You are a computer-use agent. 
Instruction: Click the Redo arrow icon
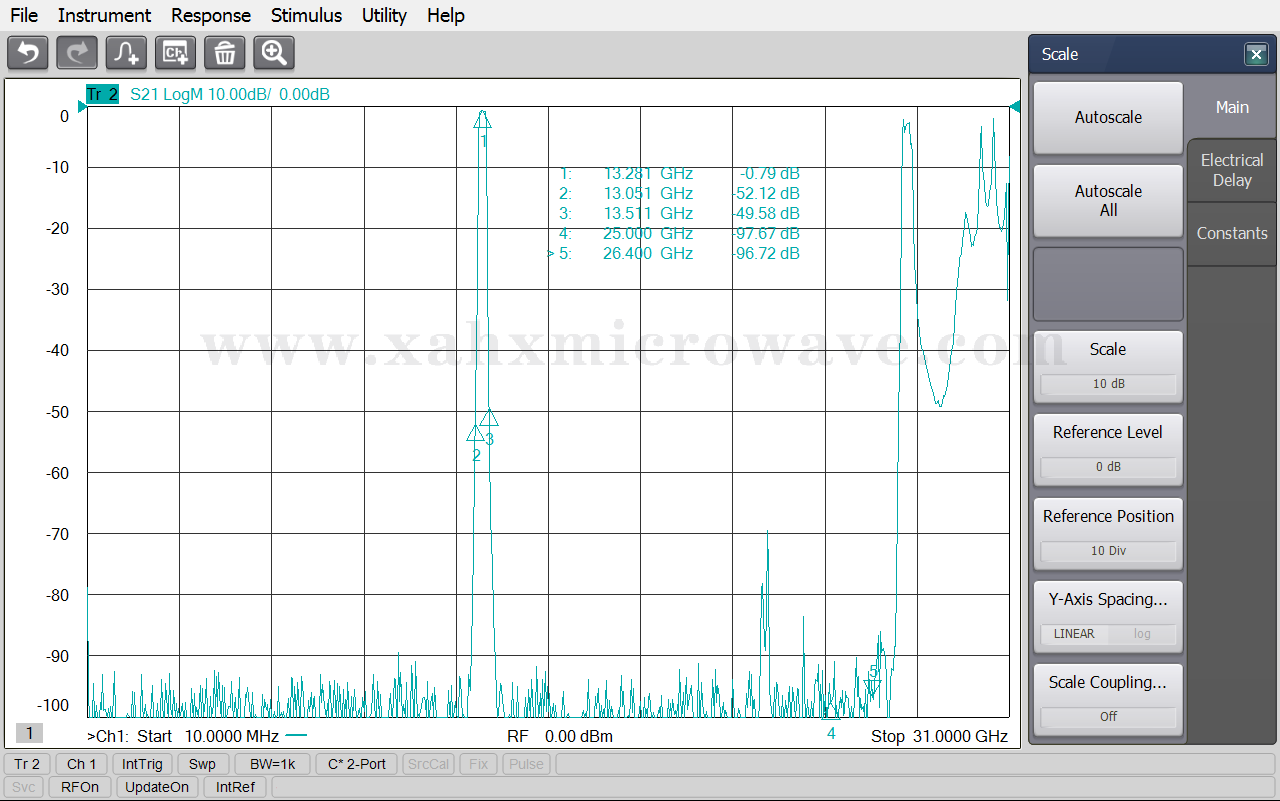coord(77,53)
